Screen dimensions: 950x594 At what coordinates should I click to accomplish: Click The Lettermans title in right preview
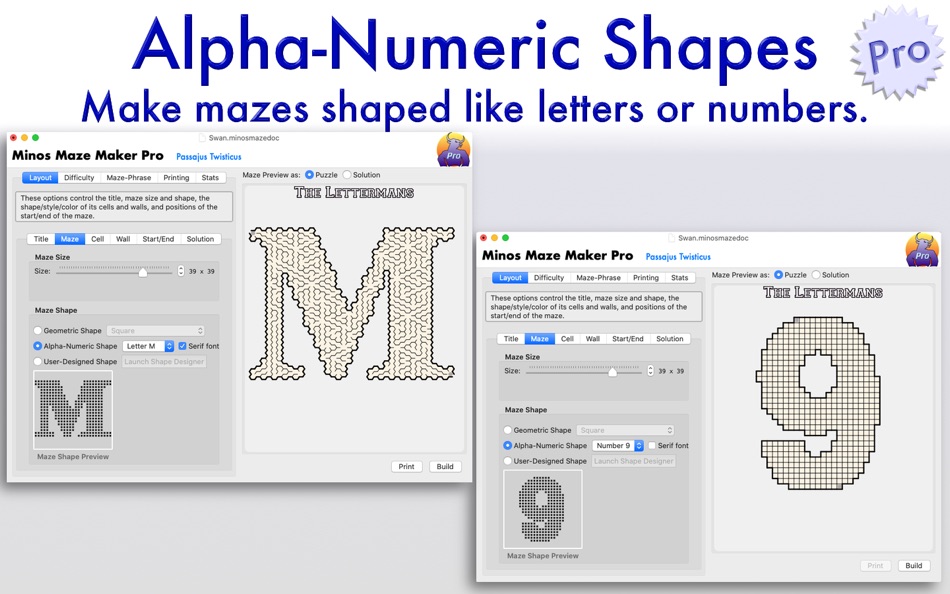point(823,293)
